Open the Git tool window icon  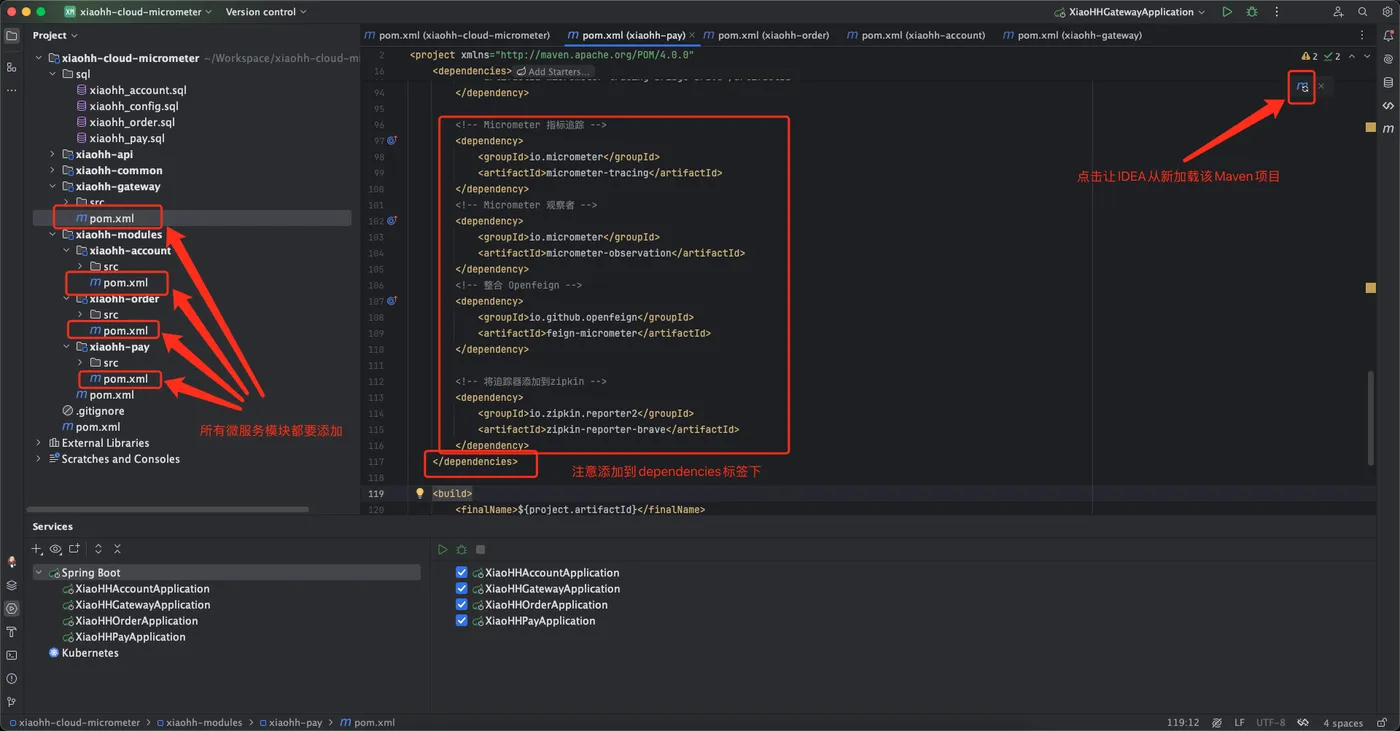click(11, 702)
